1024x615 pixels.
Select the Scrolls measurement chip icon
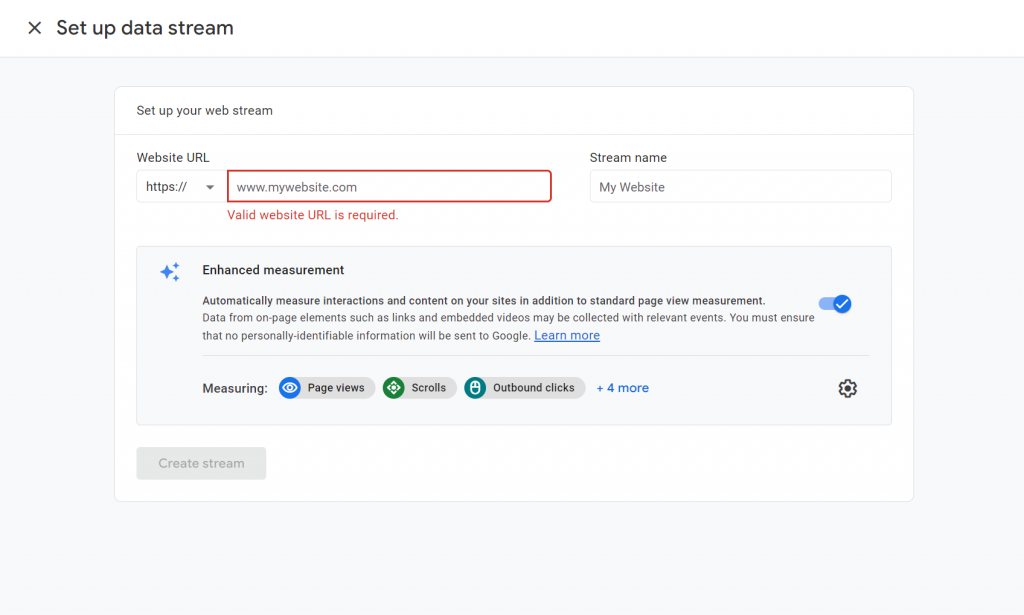(x=395, y=387)
